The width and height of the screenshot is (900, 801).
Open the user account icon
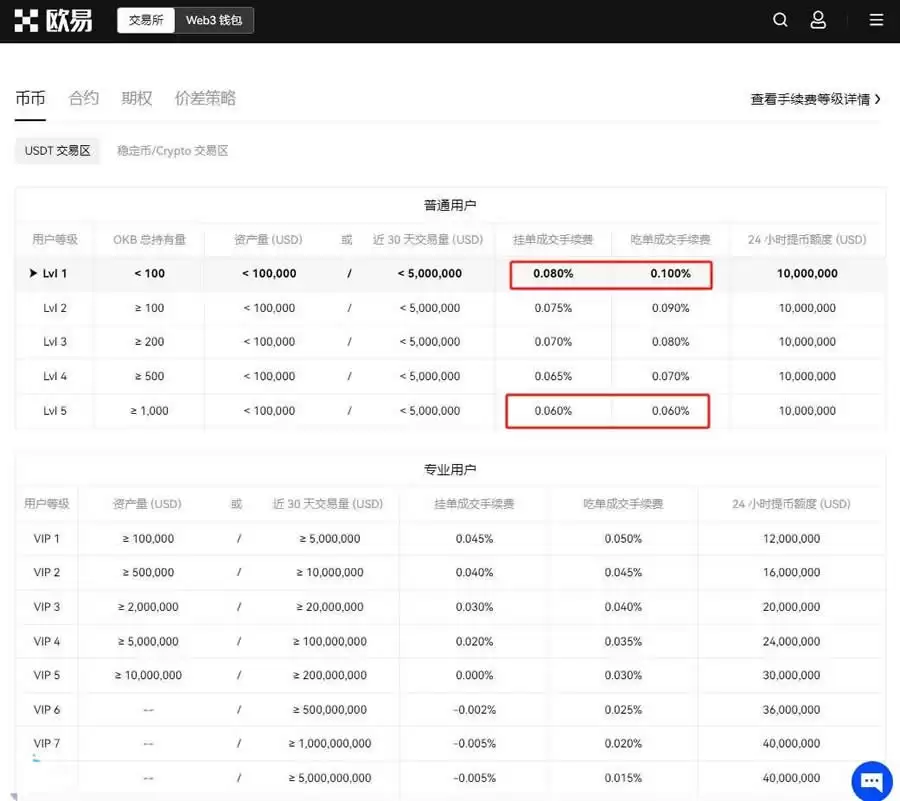click(x=818, y=19)
